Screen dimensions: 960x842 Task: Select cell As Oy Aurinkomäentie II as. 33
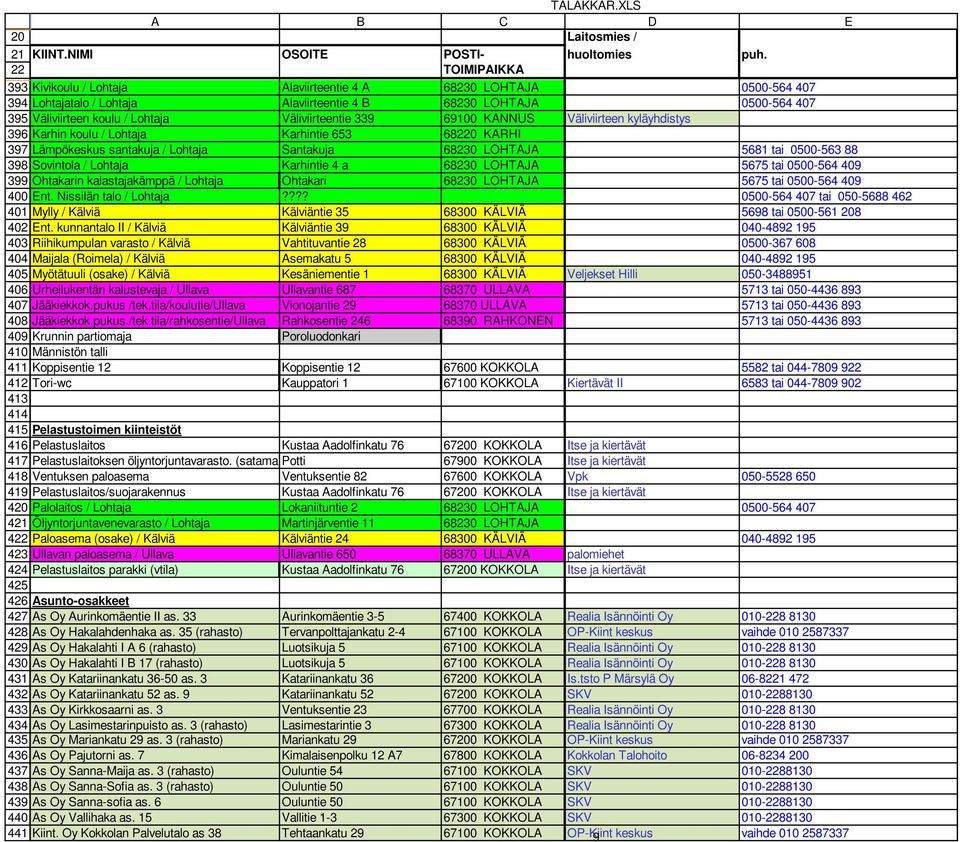point(155,617)
